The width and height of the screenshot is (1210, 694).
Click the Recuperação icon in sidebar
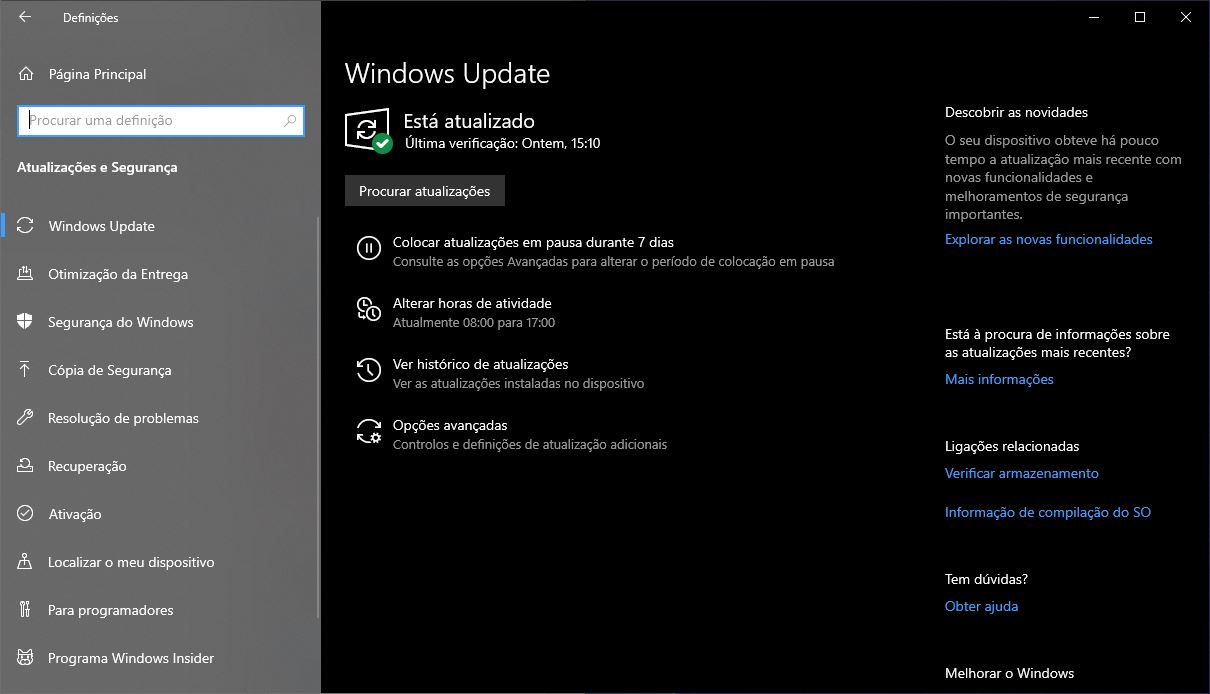coord(26,466)
